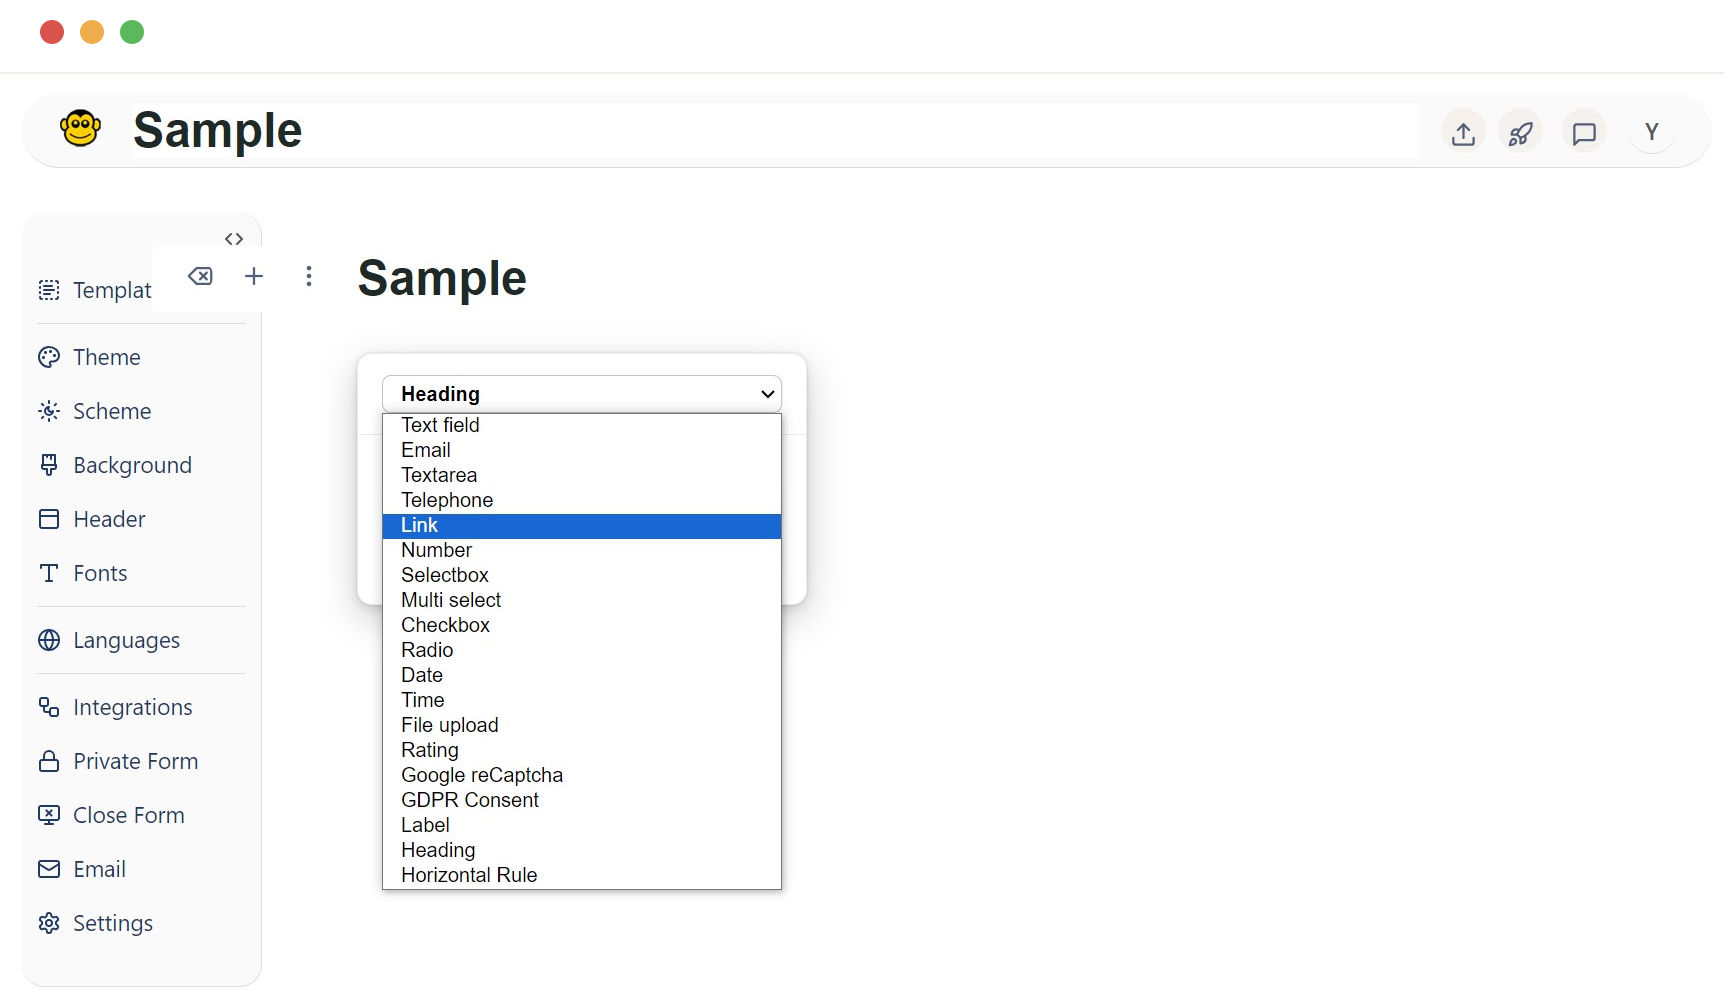The height and width of the screenshot is (992, 1724).
Task: Click the Integrations icon
Action: [49, 707]
